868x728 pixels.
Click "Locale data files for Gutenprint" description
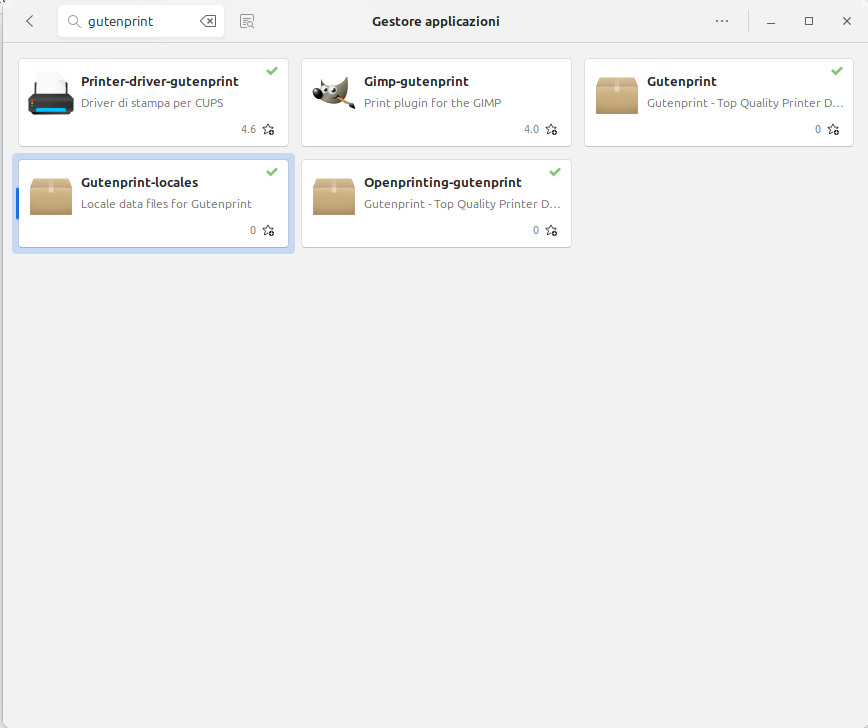[166, 204]
